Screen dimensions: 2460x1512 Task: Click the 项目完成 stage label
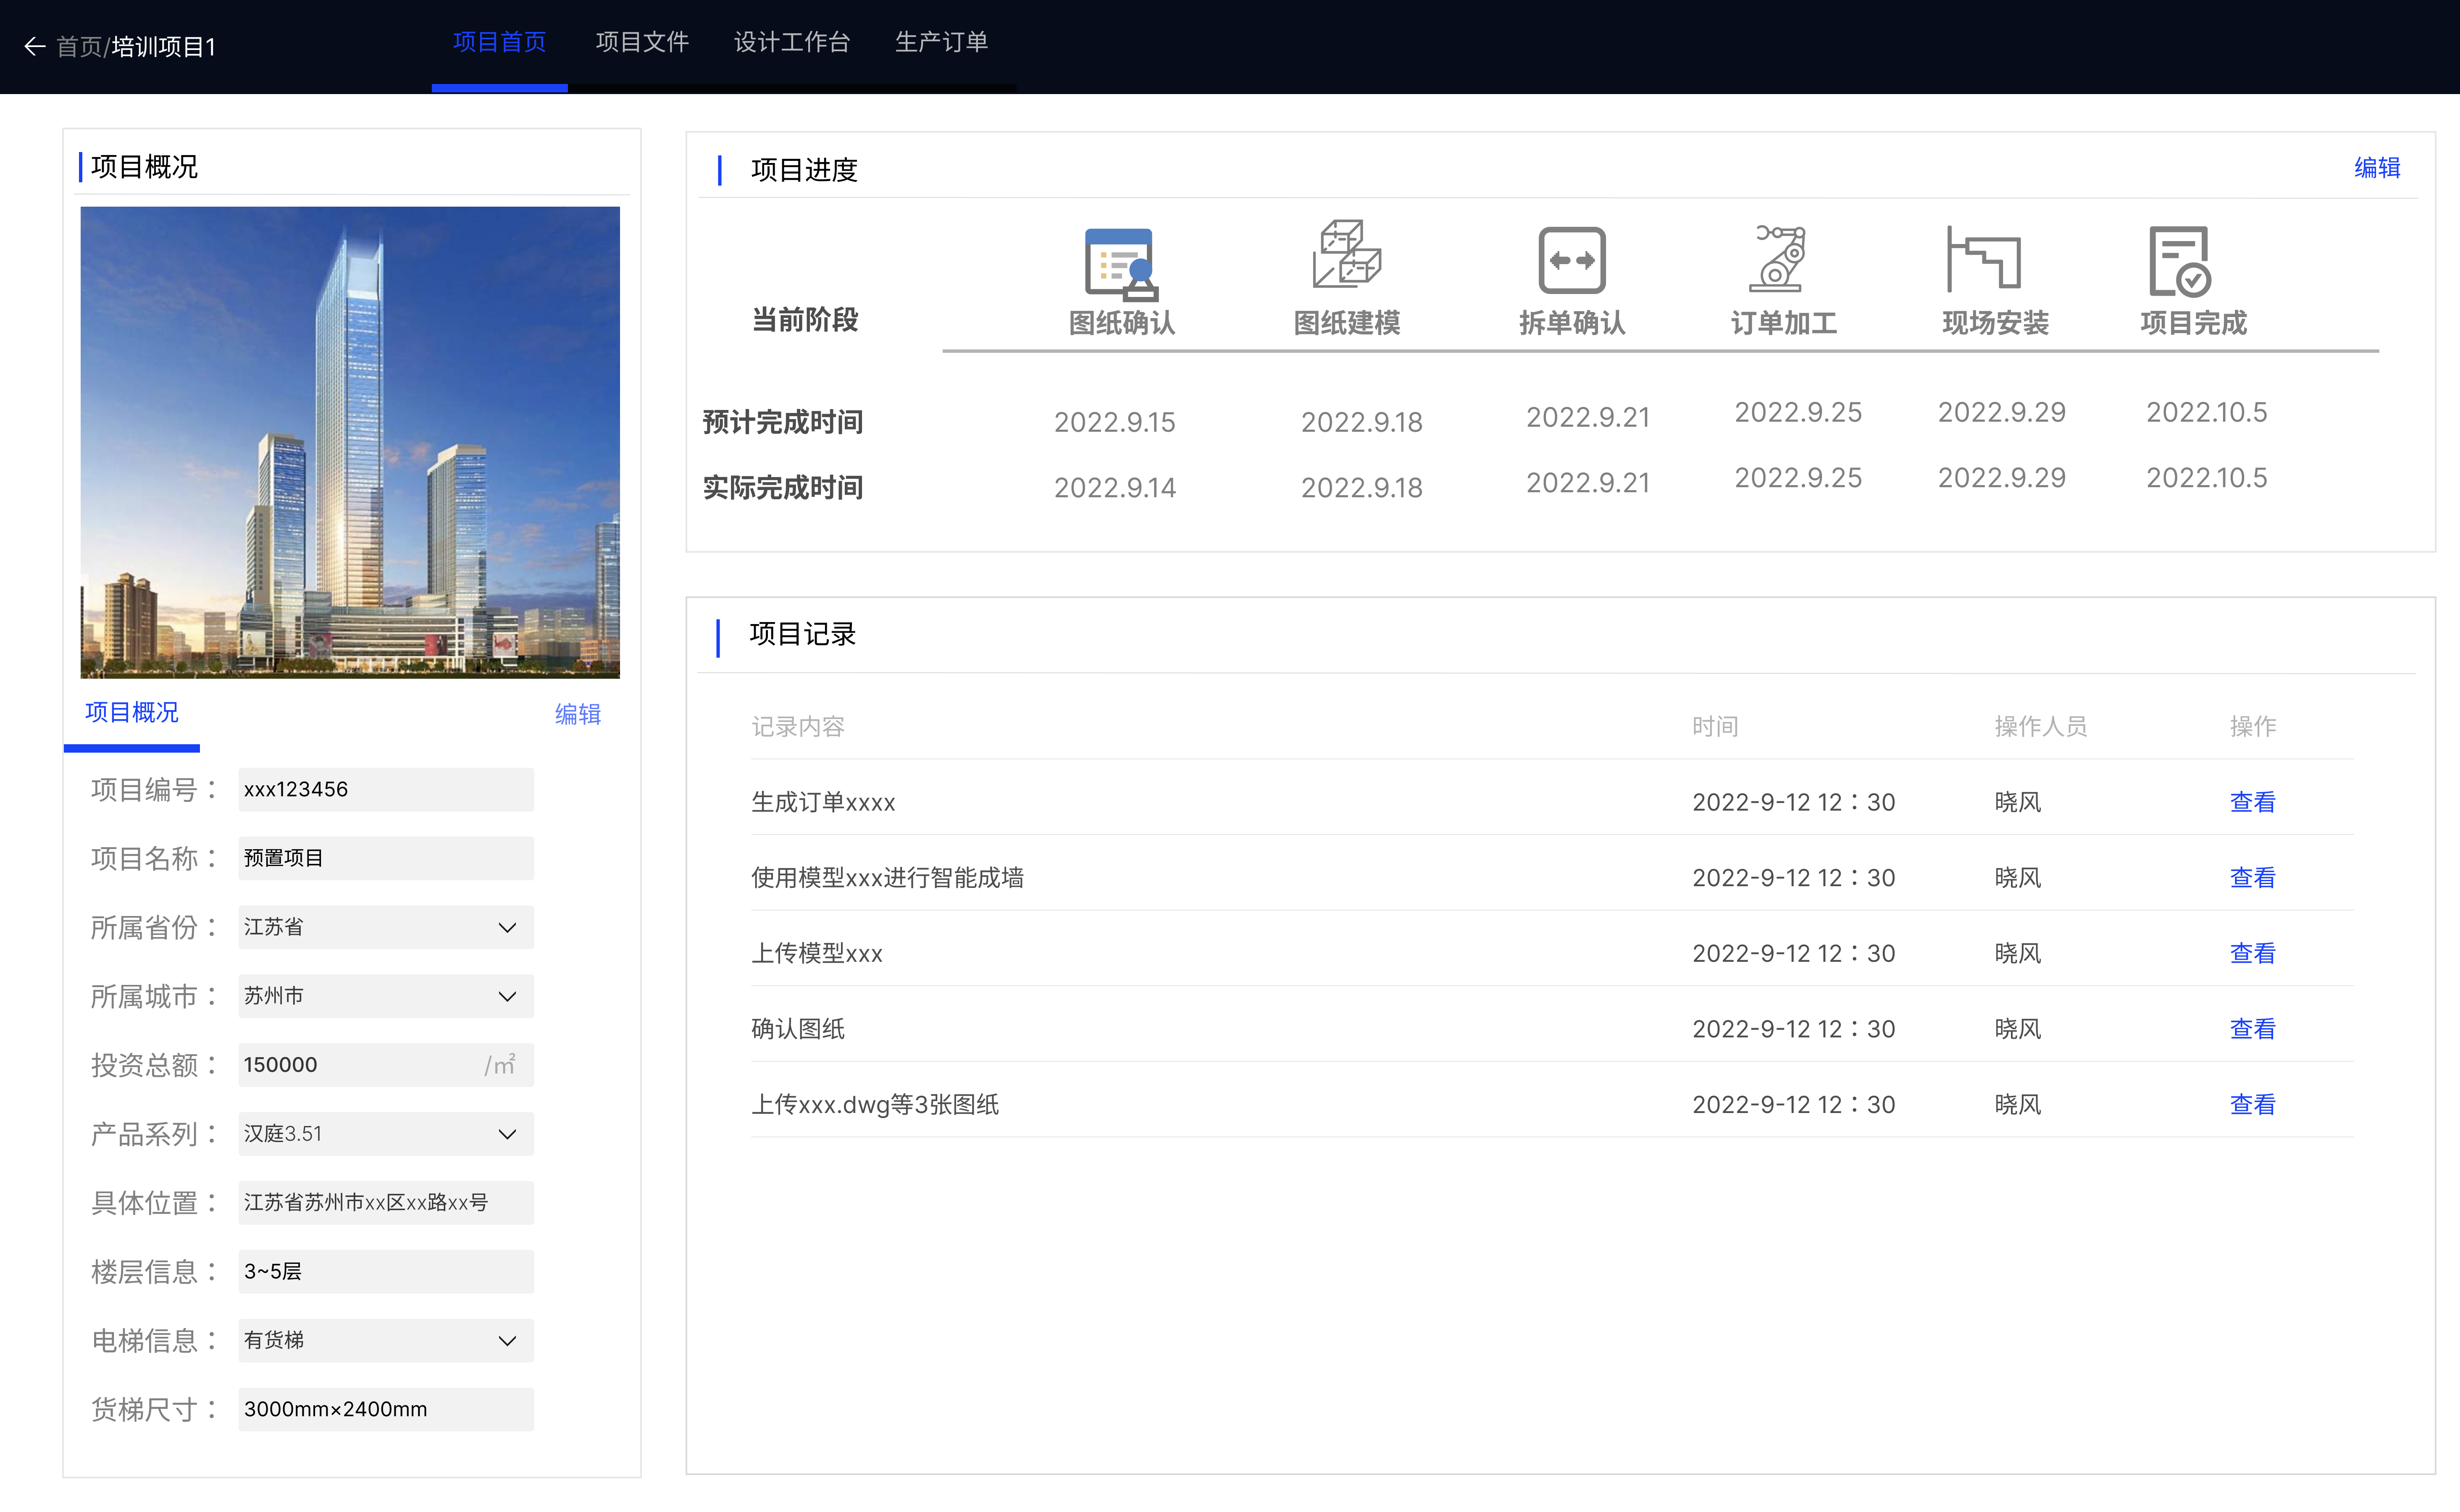point(2194,323)
